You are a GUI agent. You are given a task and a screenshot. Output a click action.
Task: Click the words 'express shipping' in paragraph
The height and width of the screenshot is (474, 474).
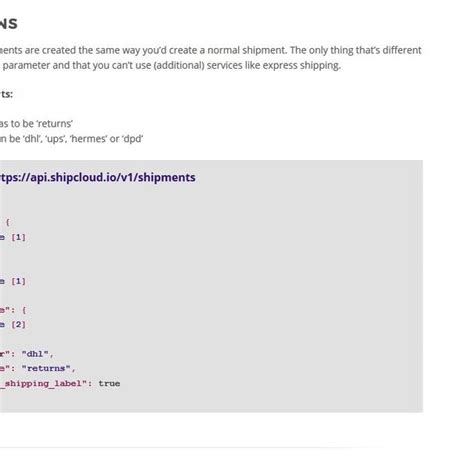[301, 65]
